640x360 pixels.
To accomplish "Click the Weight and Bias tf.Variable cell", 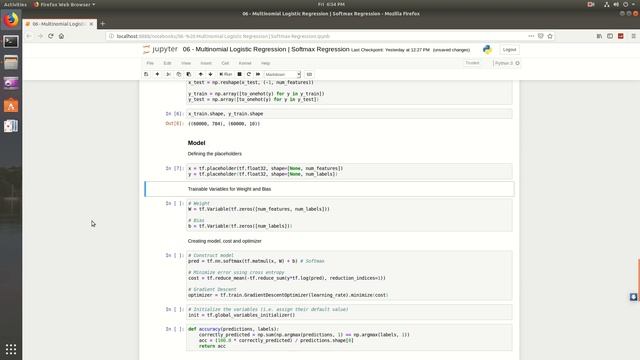I will pos(349,215).
